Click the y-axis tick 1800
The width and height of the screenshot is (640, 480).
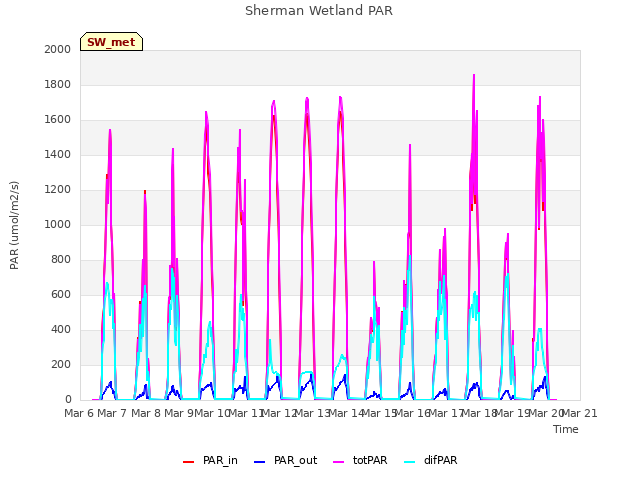coord(58,84)
